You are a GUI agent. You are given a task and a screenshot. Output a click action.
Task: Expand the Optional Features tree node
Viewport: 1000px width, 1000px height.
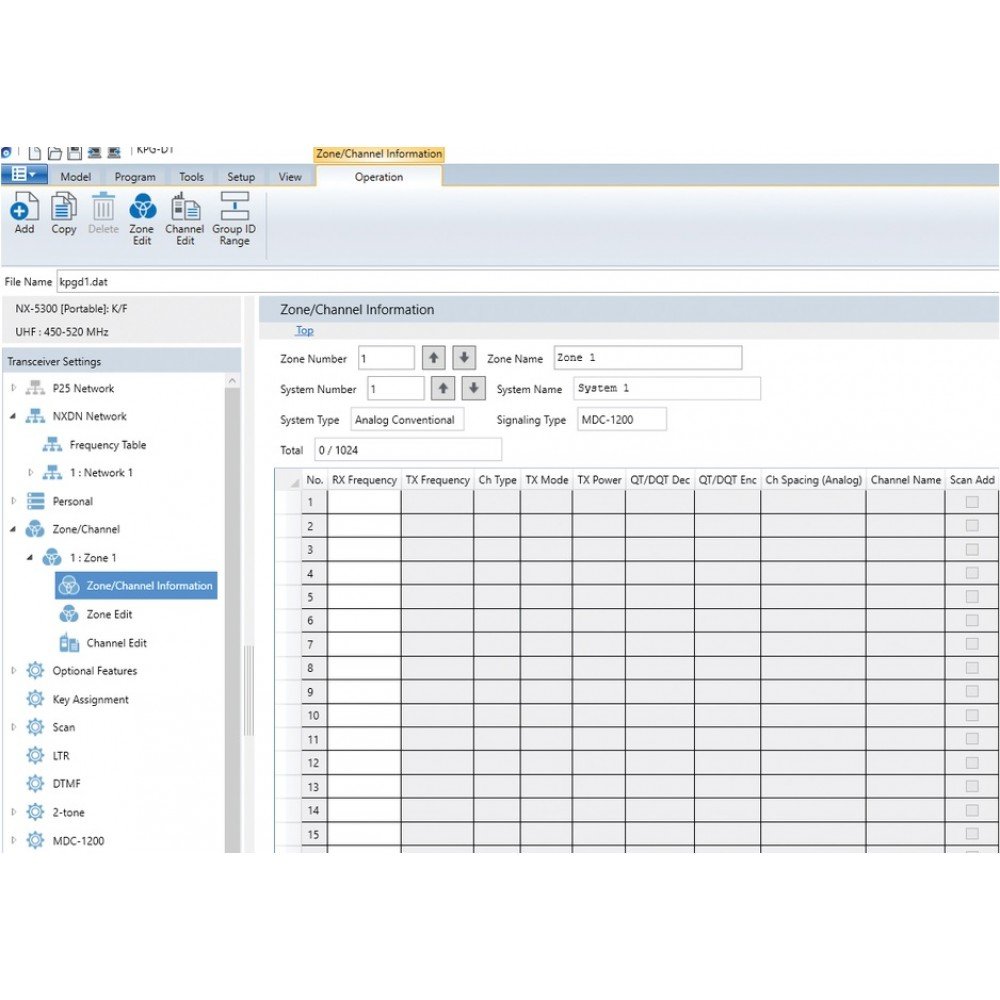(x=14, y=671)
